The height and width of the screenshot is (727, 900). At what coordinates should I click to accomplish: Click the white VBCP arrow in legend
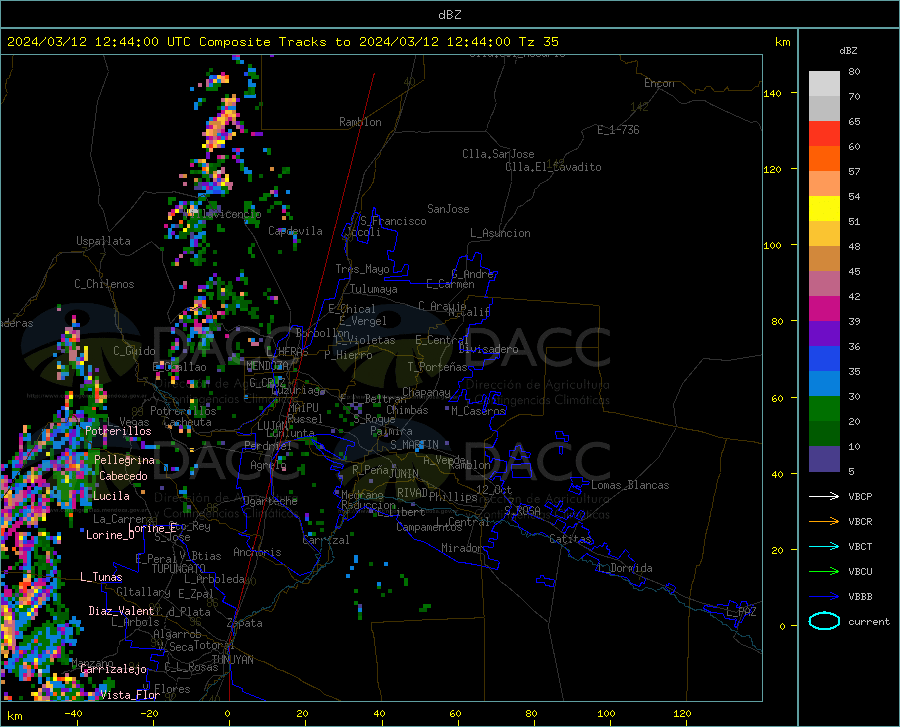824,496
